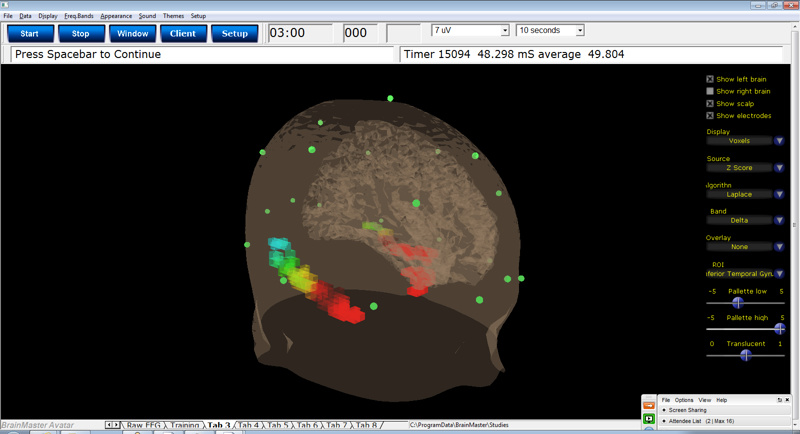Click the blue Start button
This screenshot has width=800, height=434.
(30, 34)
